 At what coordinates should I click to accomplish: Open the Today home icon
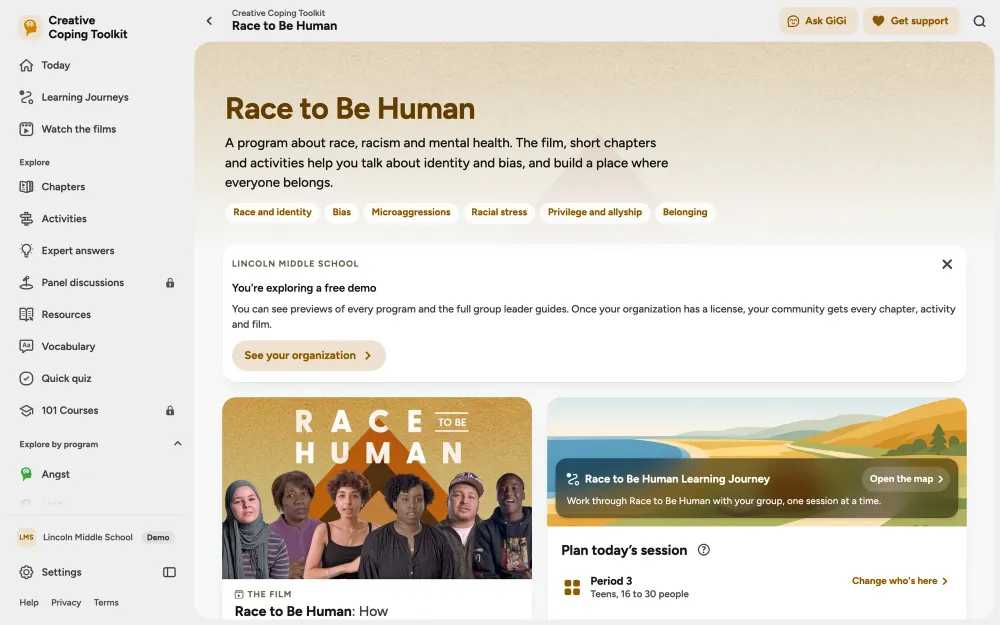click(26, 65)
